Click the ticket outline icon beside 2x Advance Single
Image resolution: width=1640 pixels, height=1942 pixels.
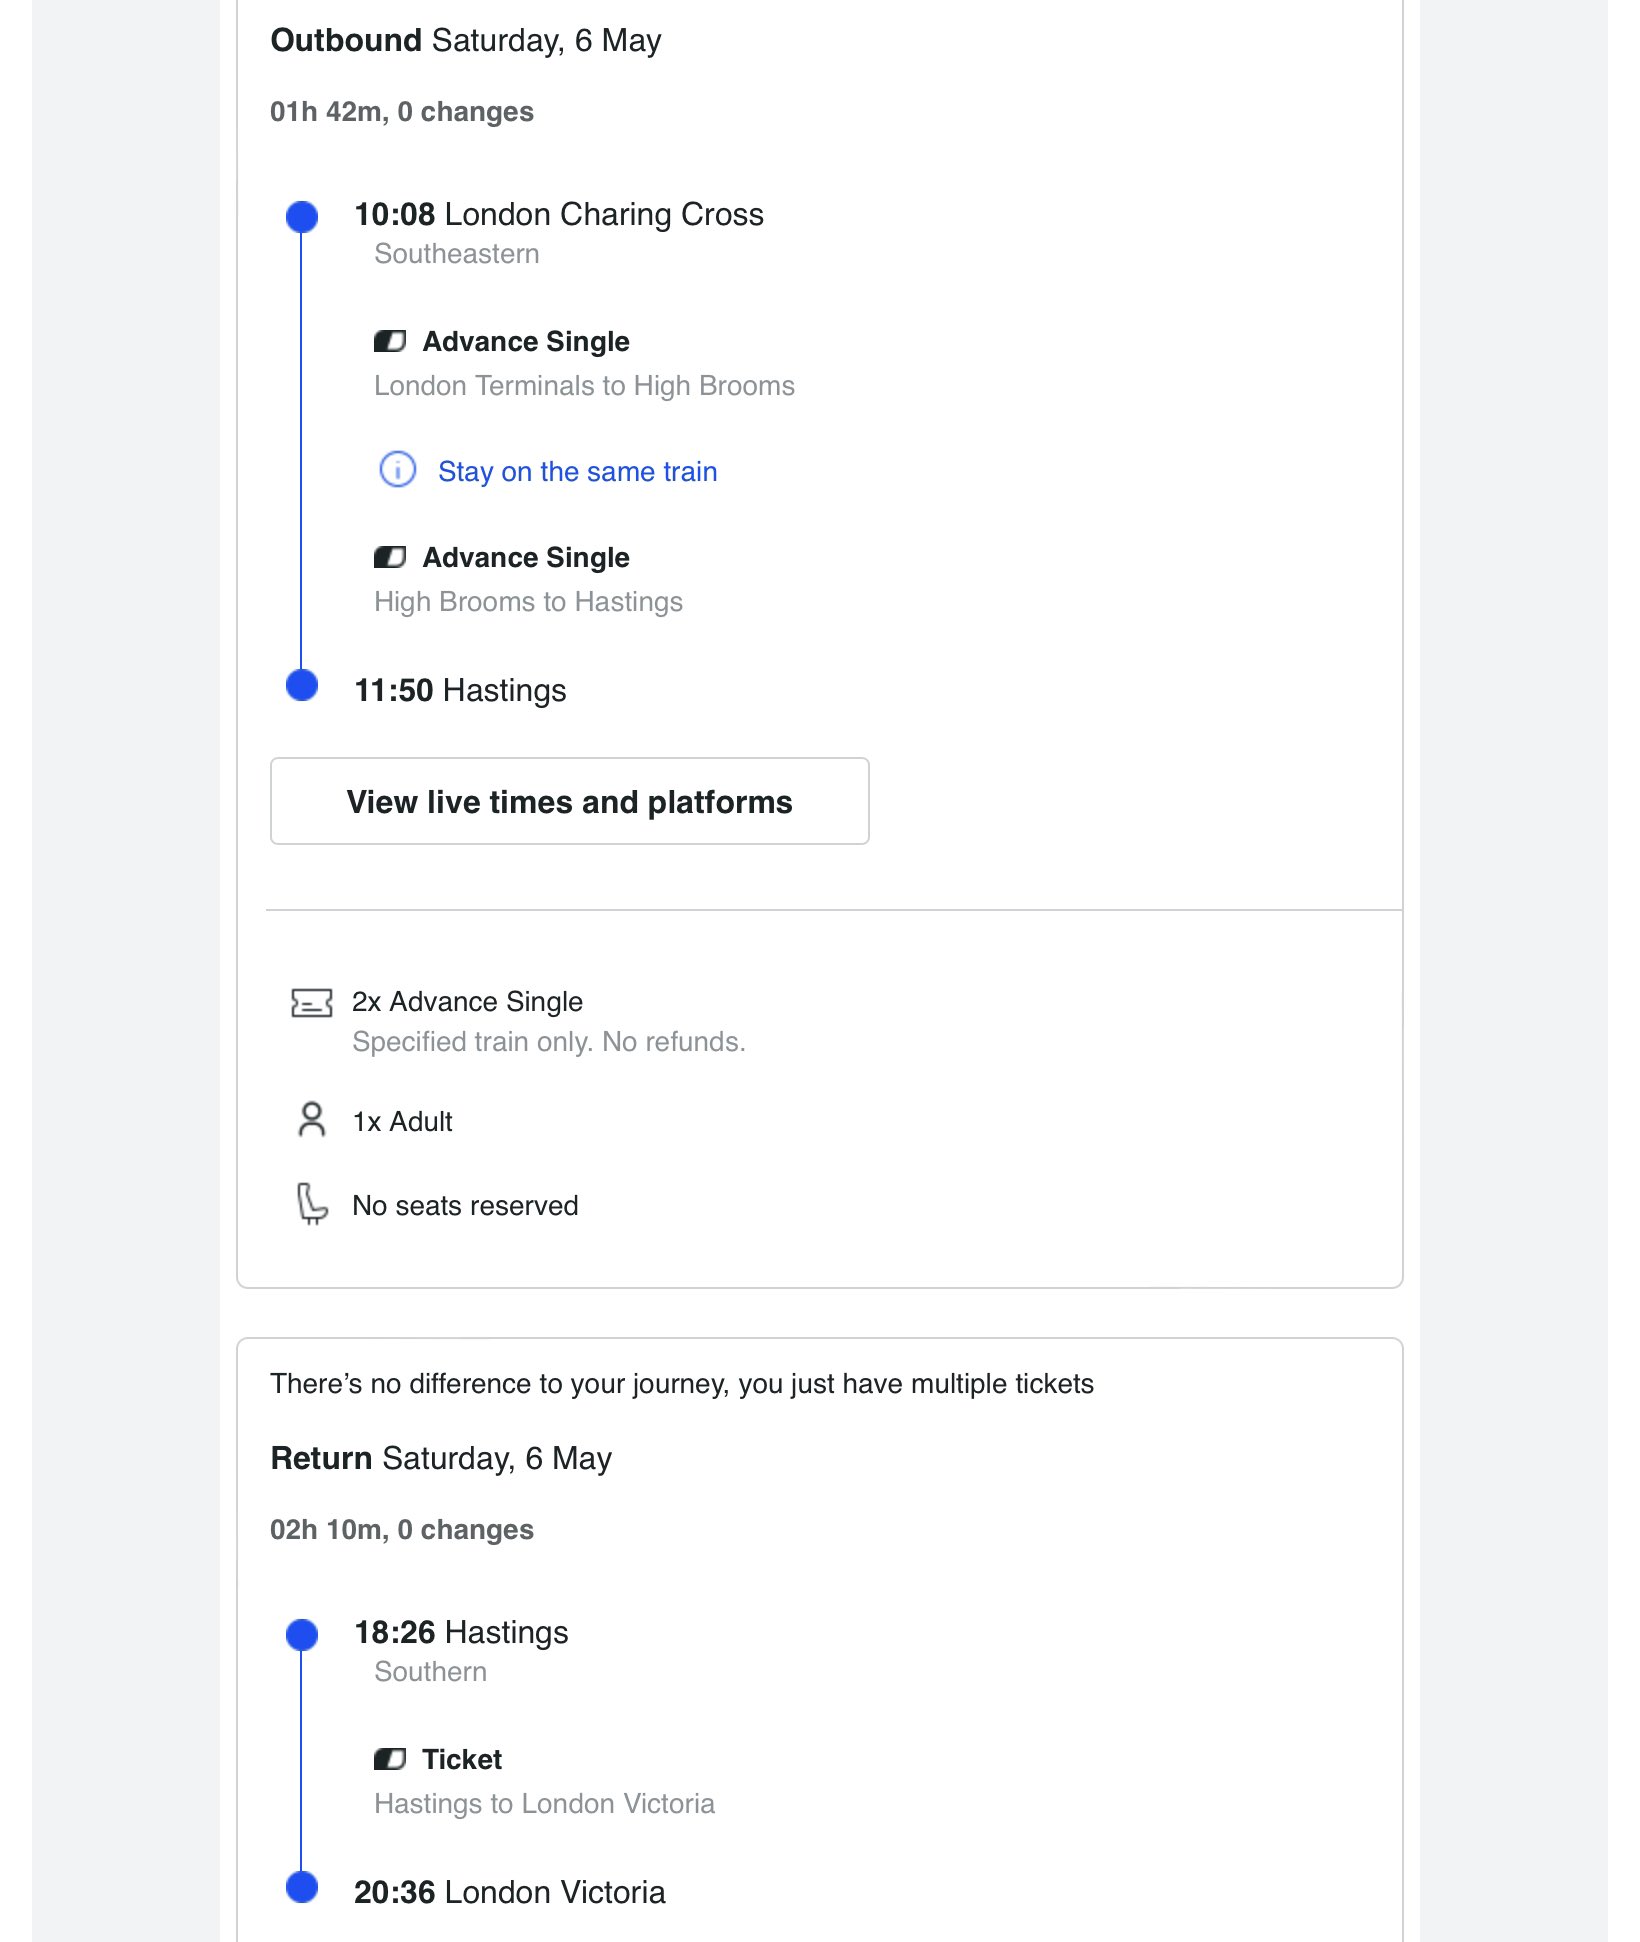[x=311, y=1003]
